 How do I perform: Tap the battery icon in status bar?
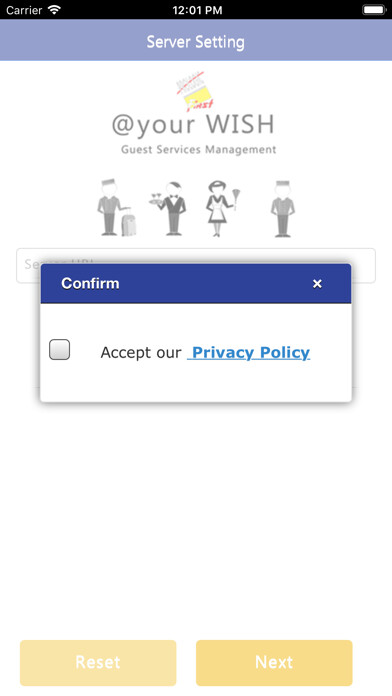click(374, 10)
